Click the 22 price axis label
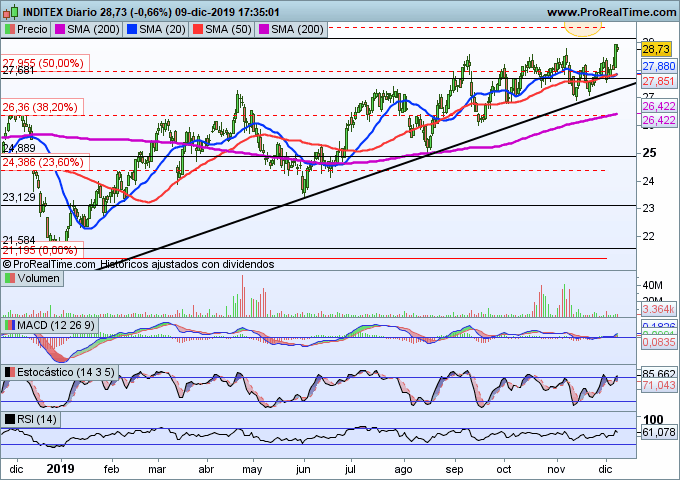 point(648,236)
